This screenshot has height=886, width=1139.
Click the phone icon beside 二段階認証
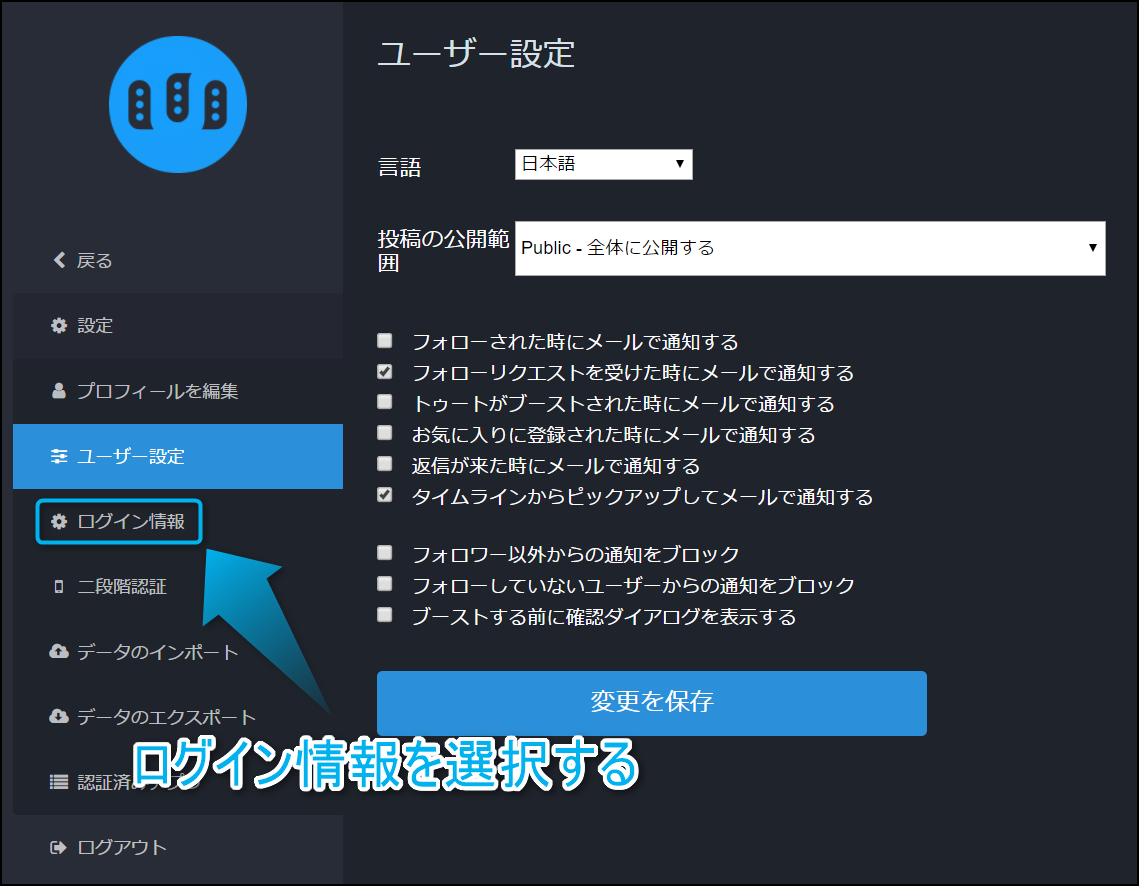[x=59, y=587]
